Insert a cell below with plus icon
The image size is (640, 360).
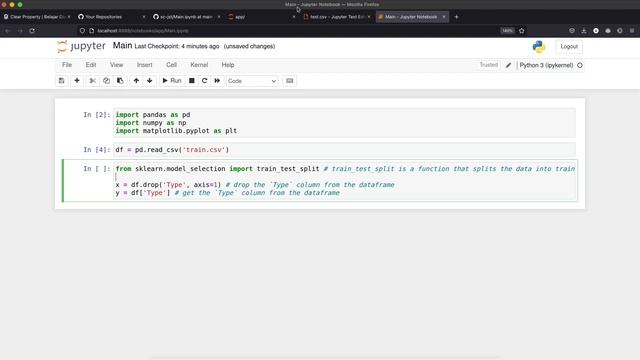(x=77, y=81)
